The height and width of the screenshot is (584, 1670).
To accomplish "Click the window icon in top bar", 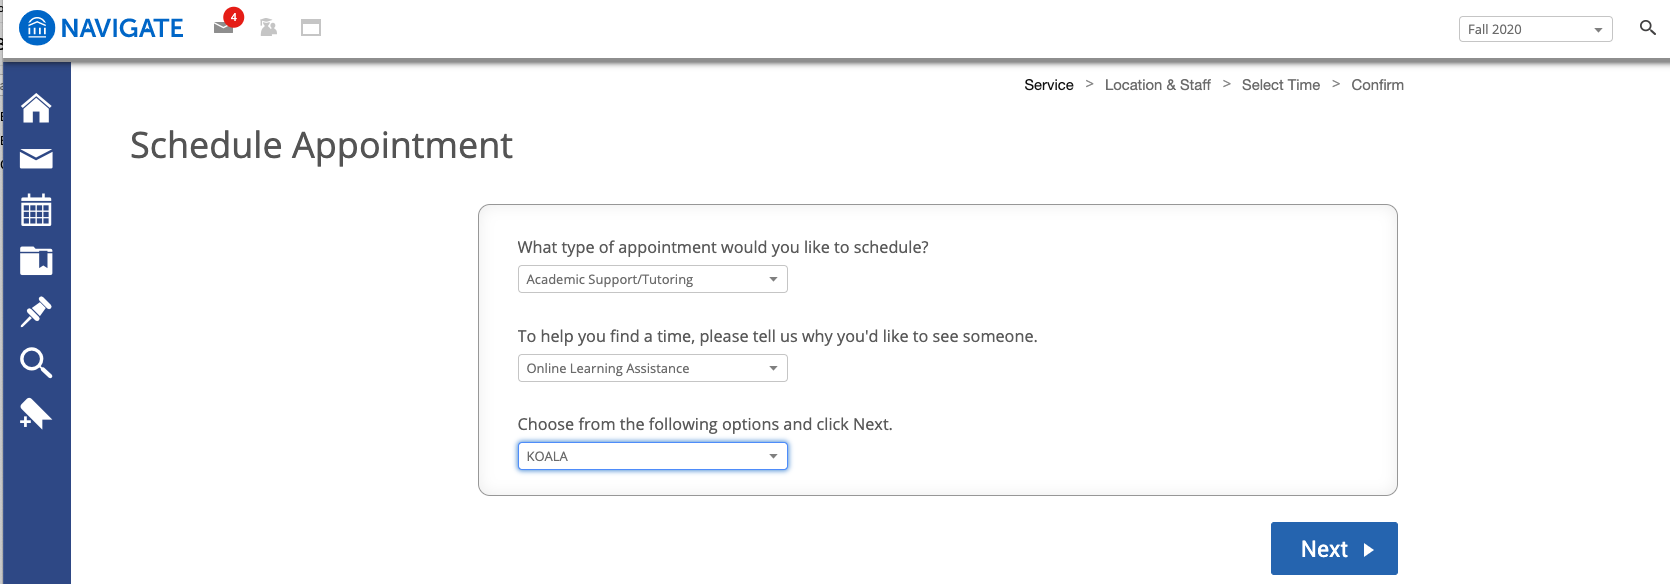I will tap(311, 28).
